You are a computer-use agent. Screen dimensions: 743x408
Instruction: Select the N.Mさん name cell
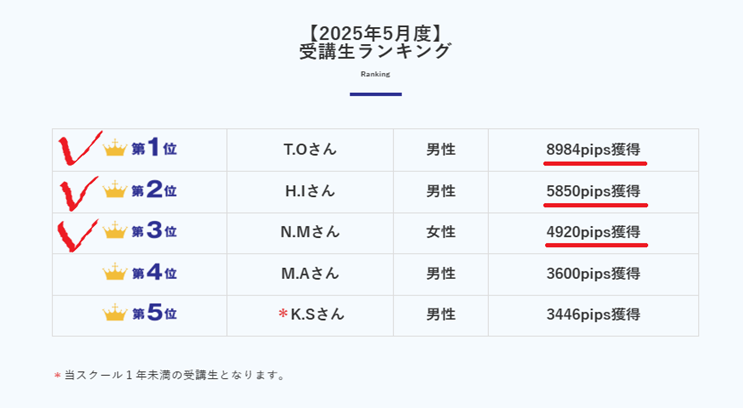pyautogui.click(x=310, y=233)
